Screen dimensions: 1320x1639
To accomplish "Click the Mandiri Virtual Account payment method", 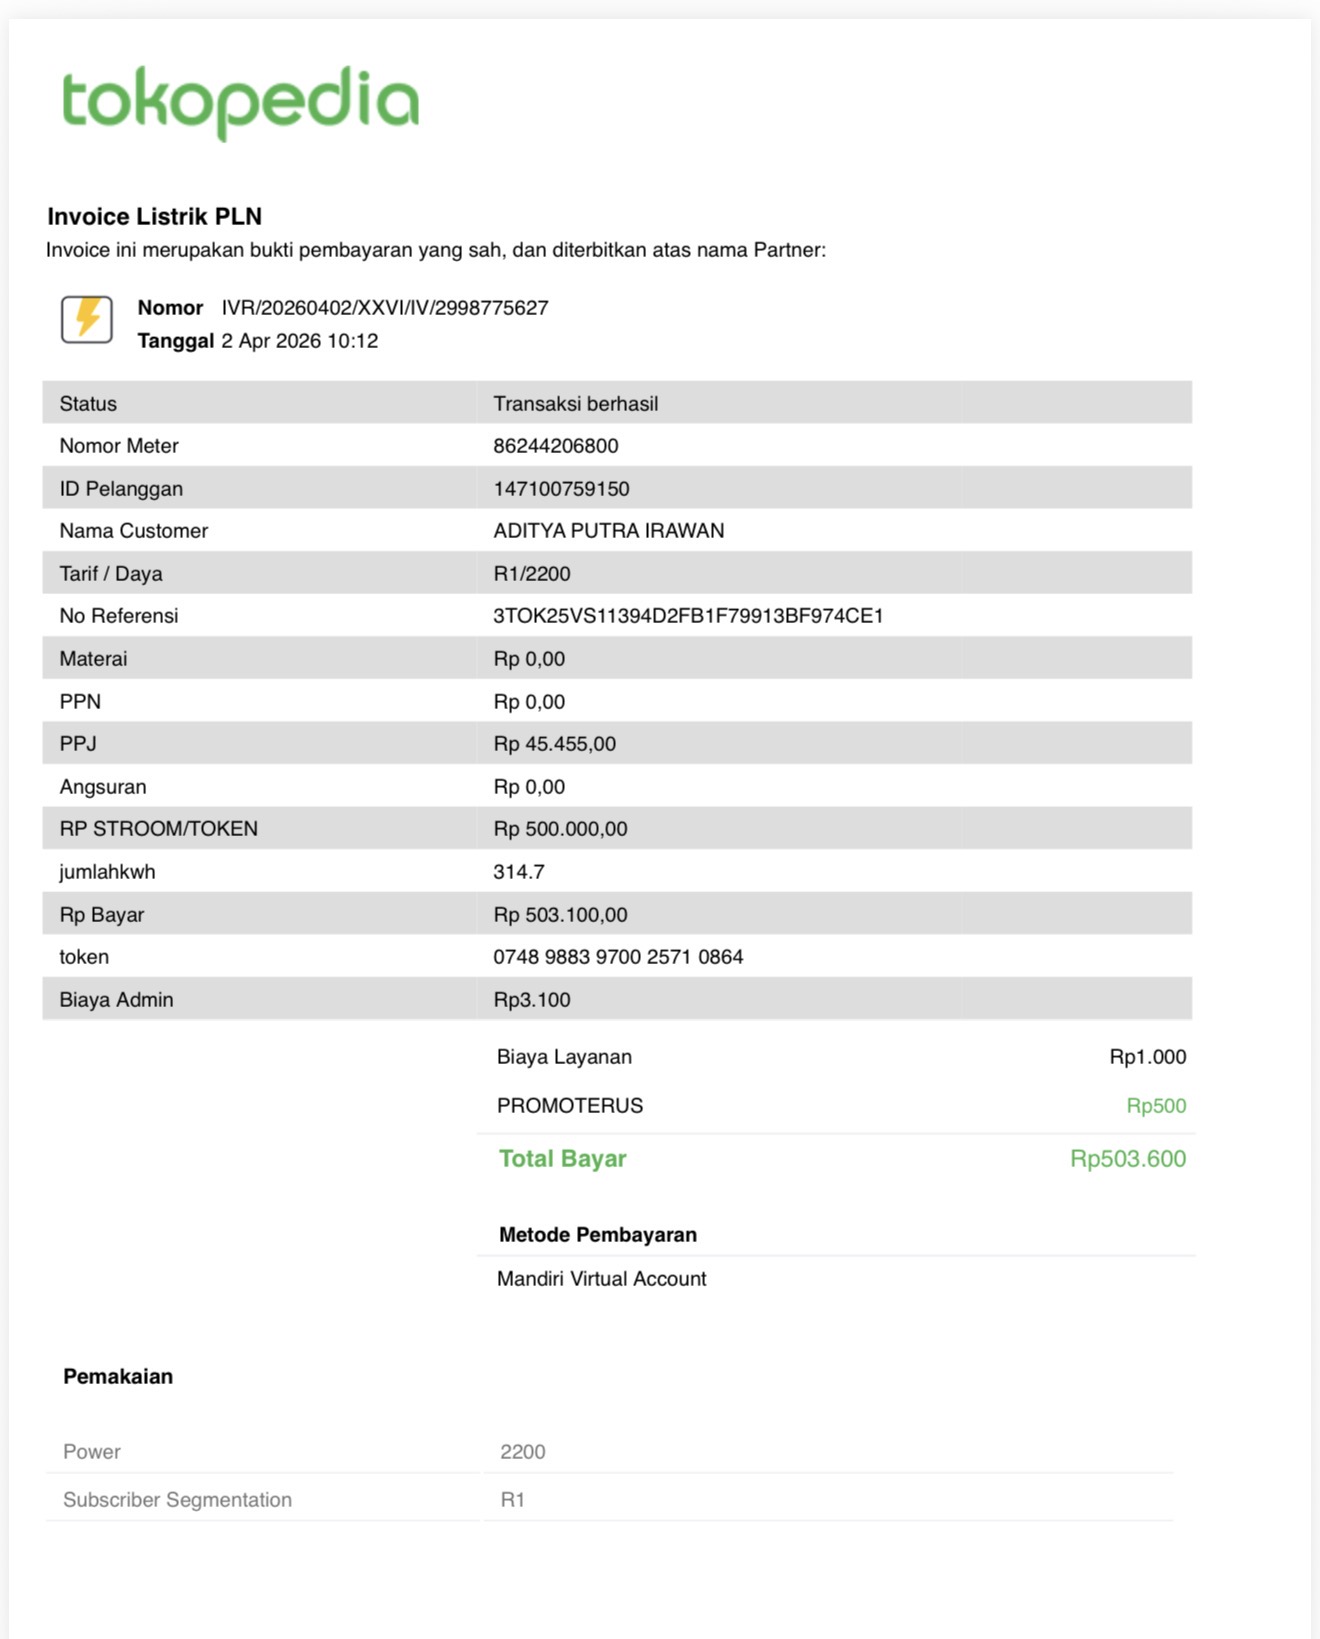I will click(602, 1279).
